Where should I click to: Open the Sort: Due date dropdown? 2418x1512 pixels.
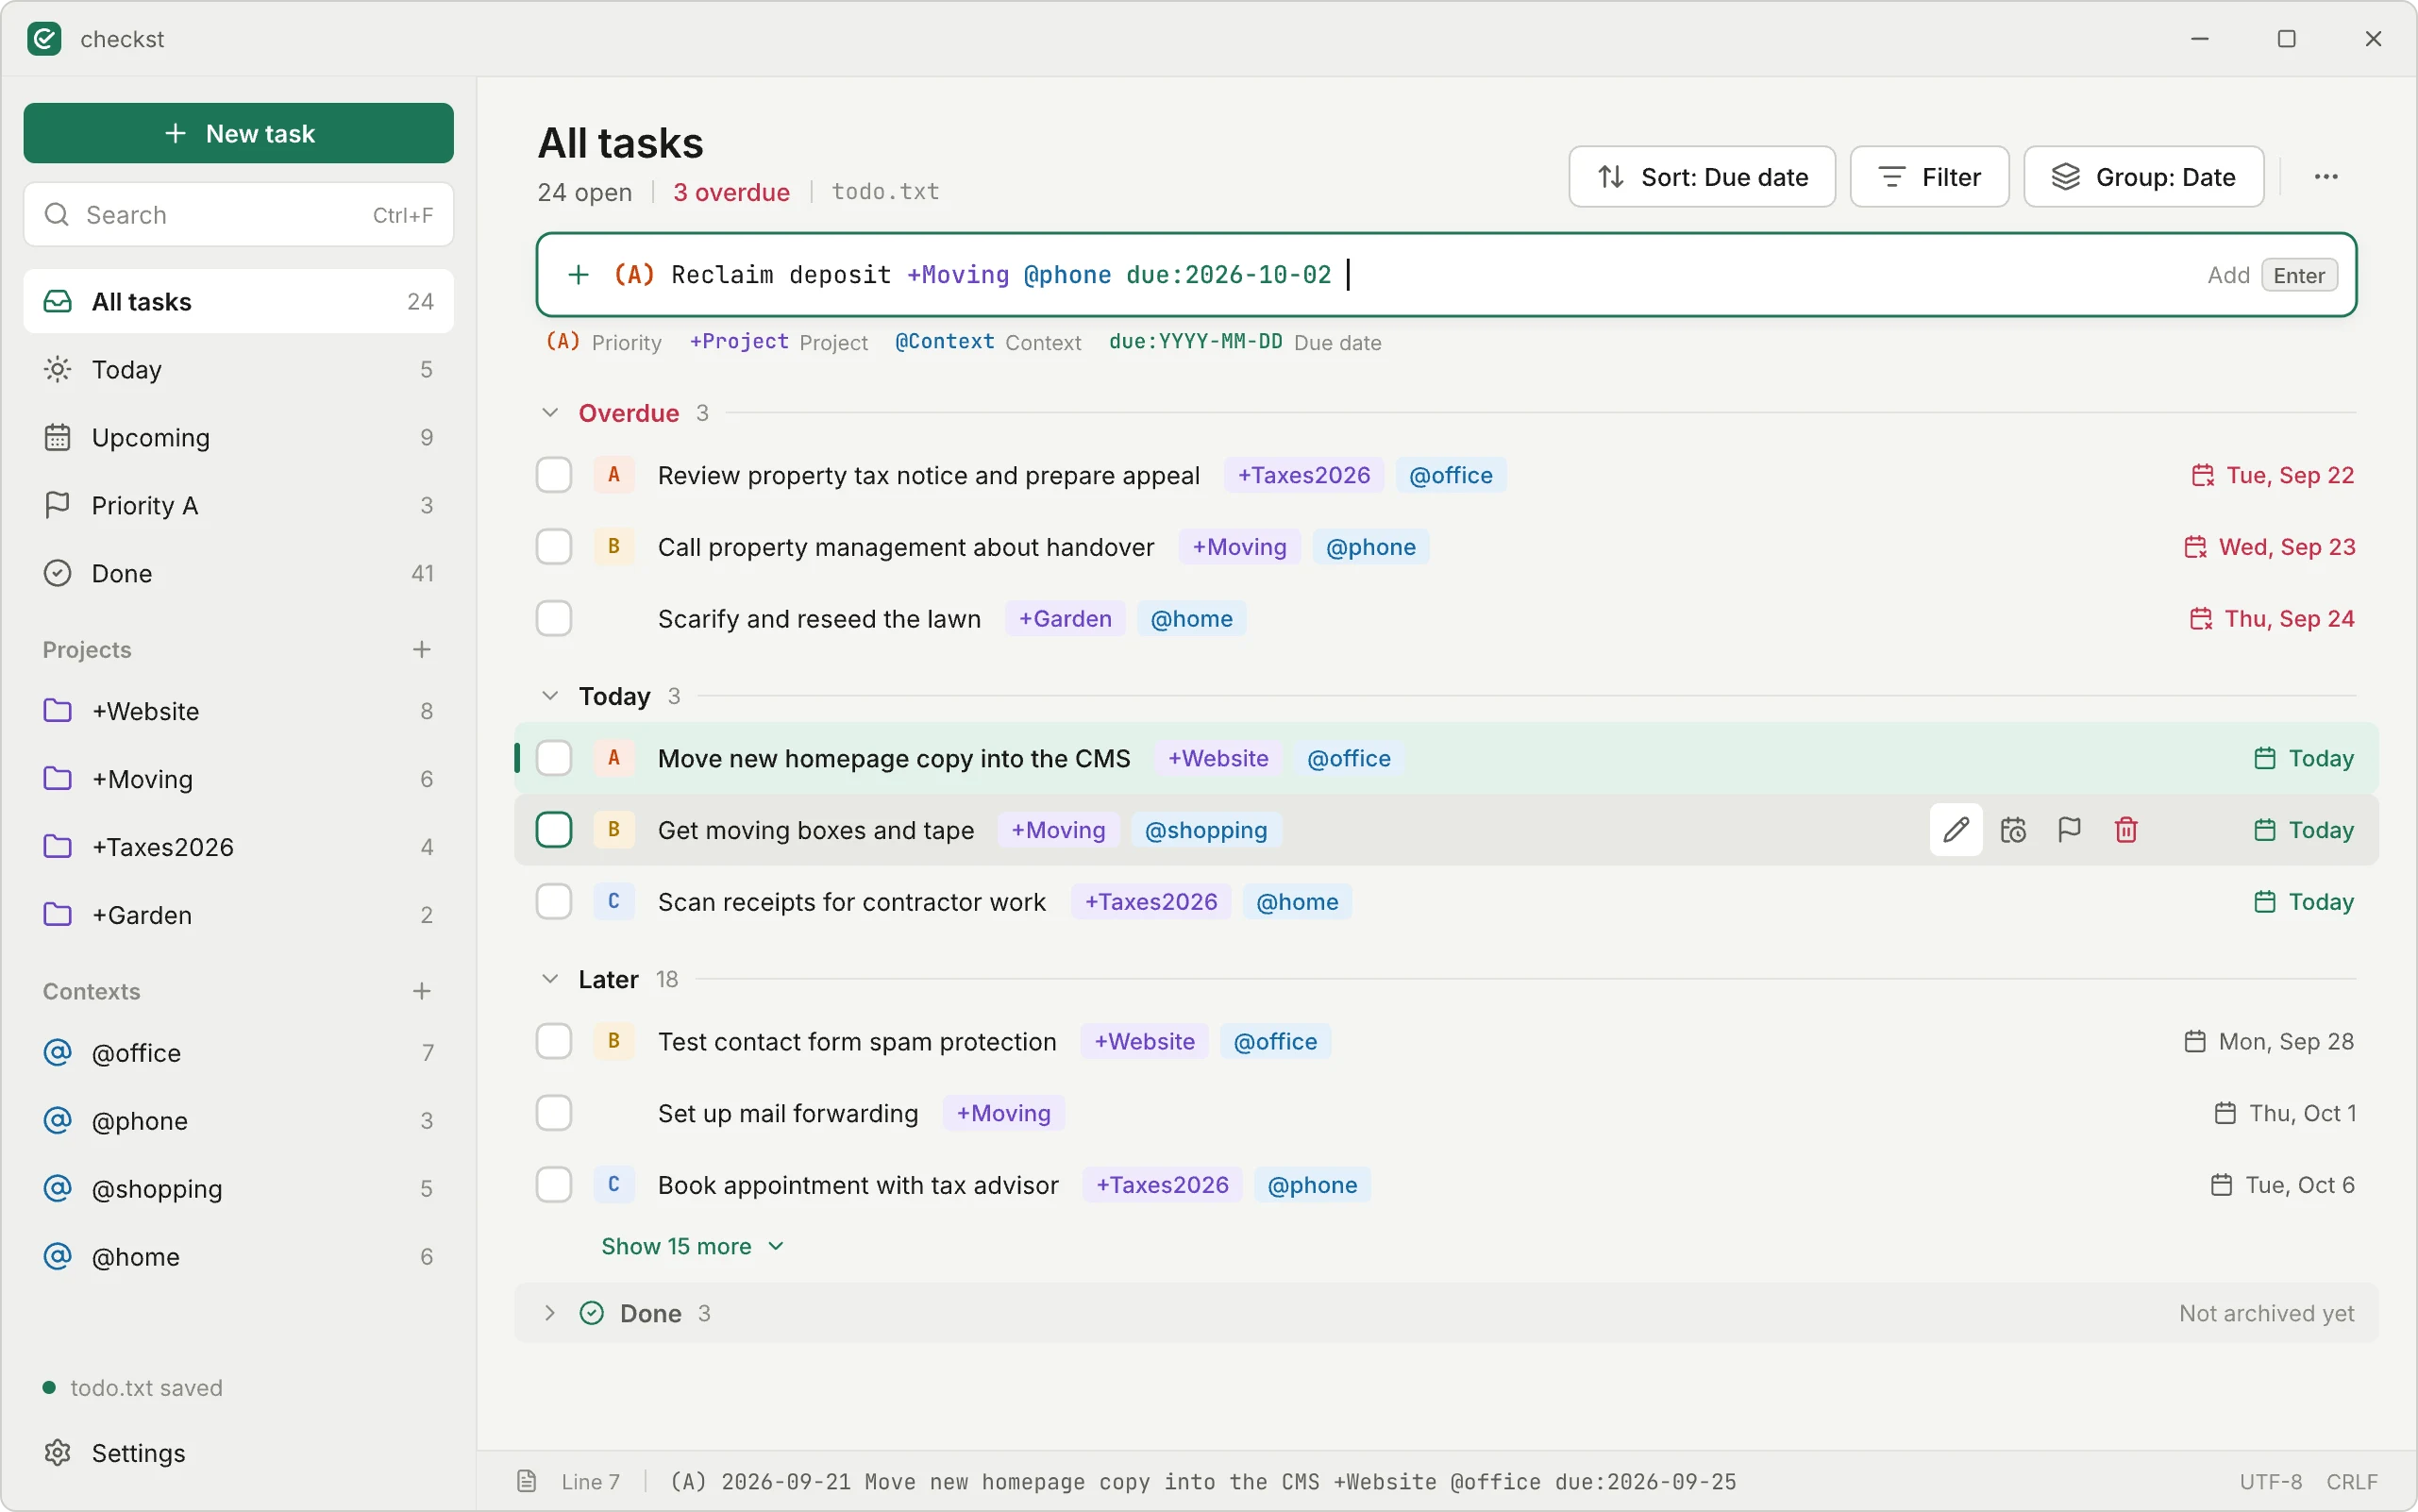pyautogui.click(x=1702, y=177)
